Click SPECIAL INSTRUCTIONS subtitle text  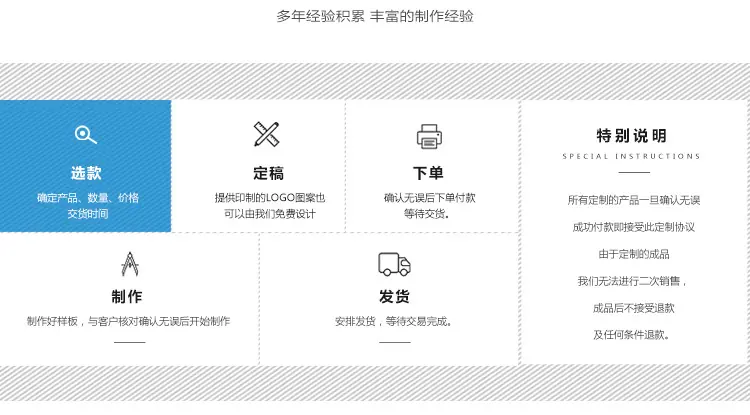(631, 156)
